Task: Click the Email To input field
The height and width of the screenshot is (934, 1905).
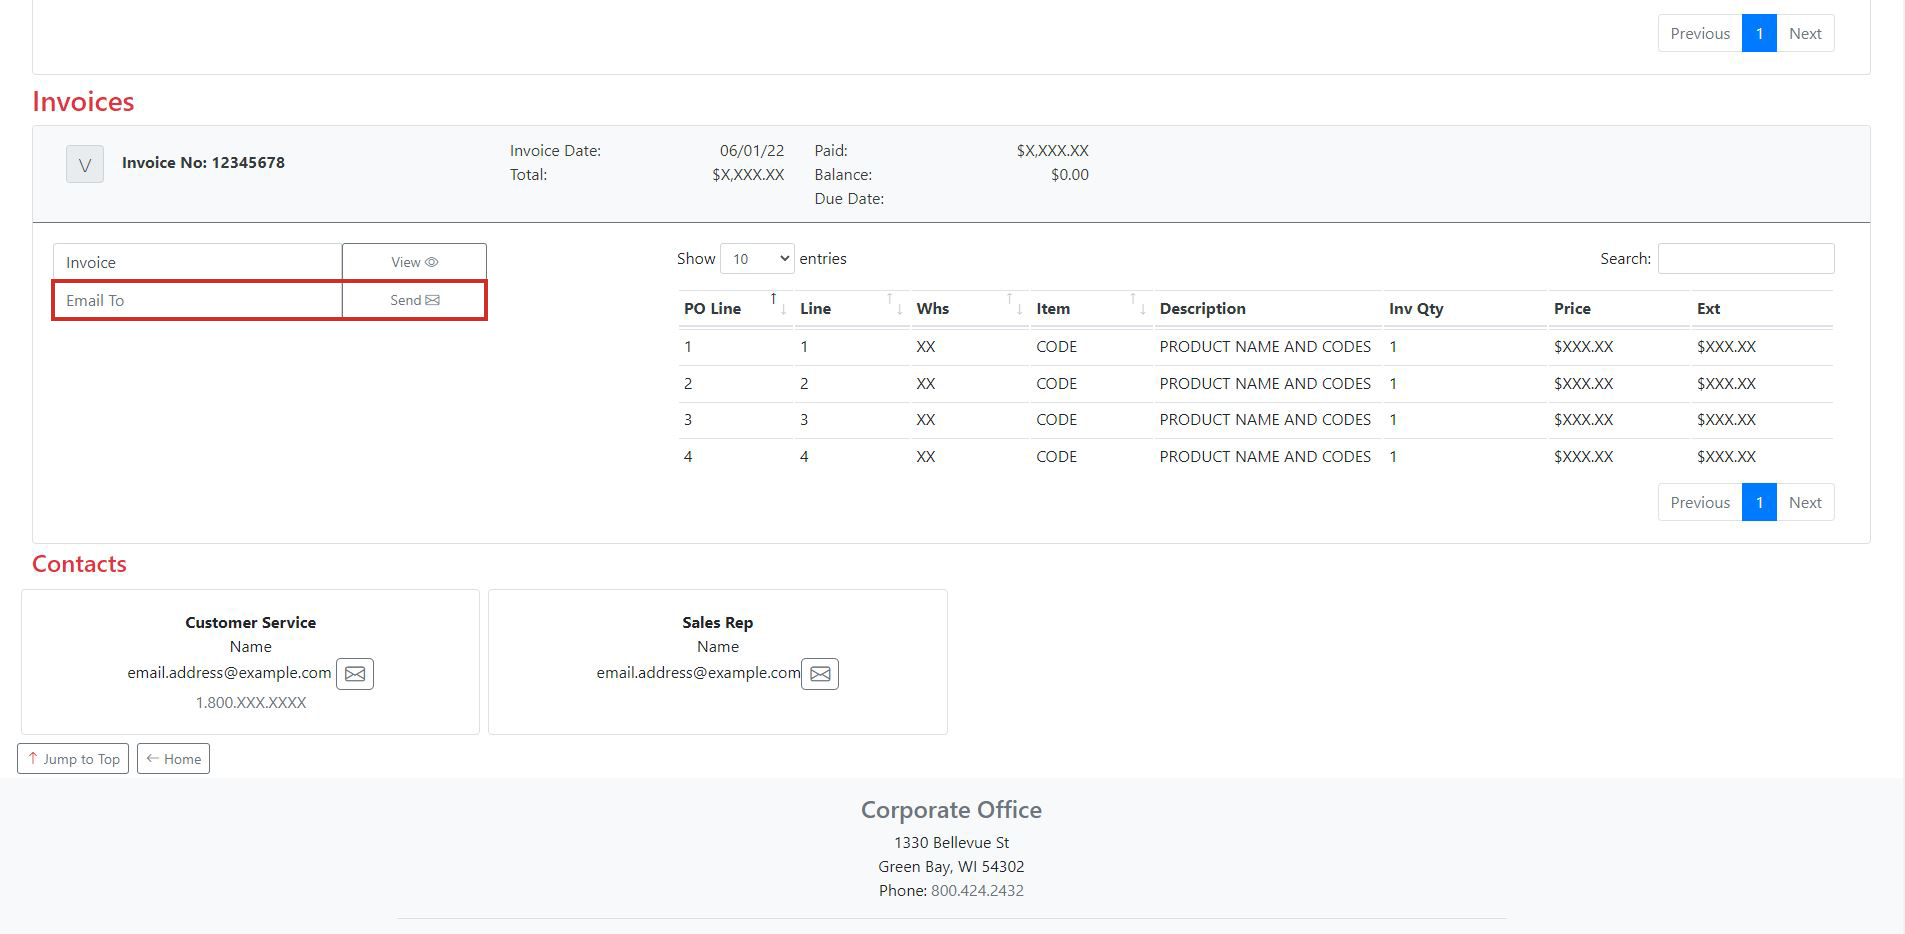Action: (x=197, y=299)
